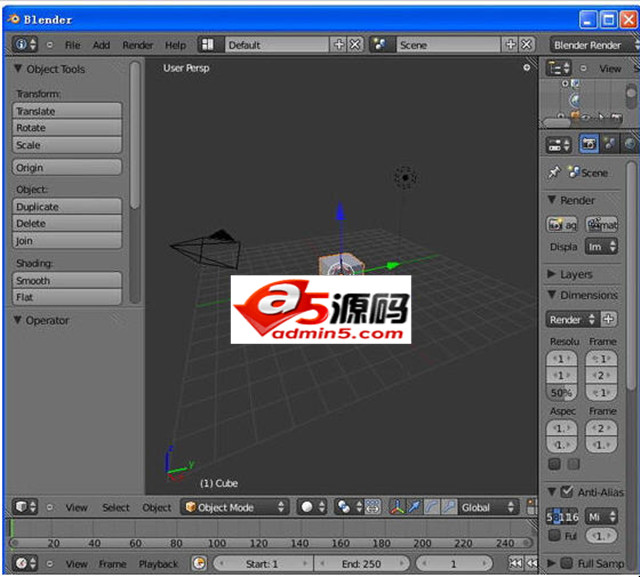
Task: Jump to the first frame
Action: (x=516, y=564)
